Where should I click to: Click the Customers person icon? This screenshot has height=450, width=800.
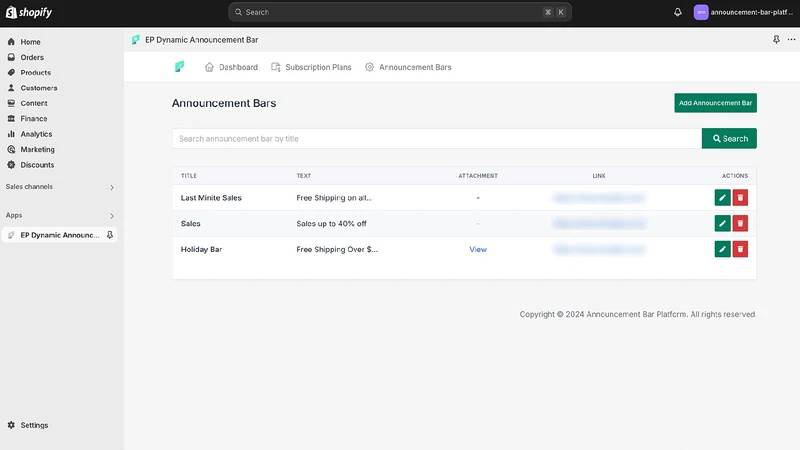[11, 88]
